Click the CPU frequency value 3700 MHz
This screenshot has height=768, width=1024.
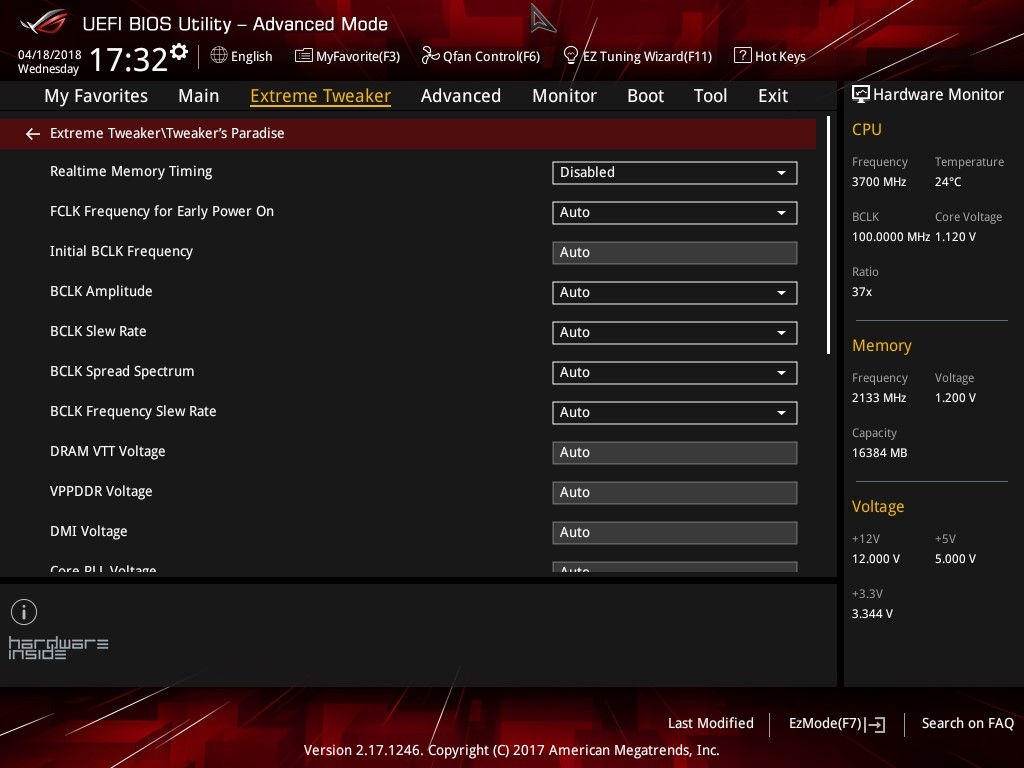coord(879,182)
